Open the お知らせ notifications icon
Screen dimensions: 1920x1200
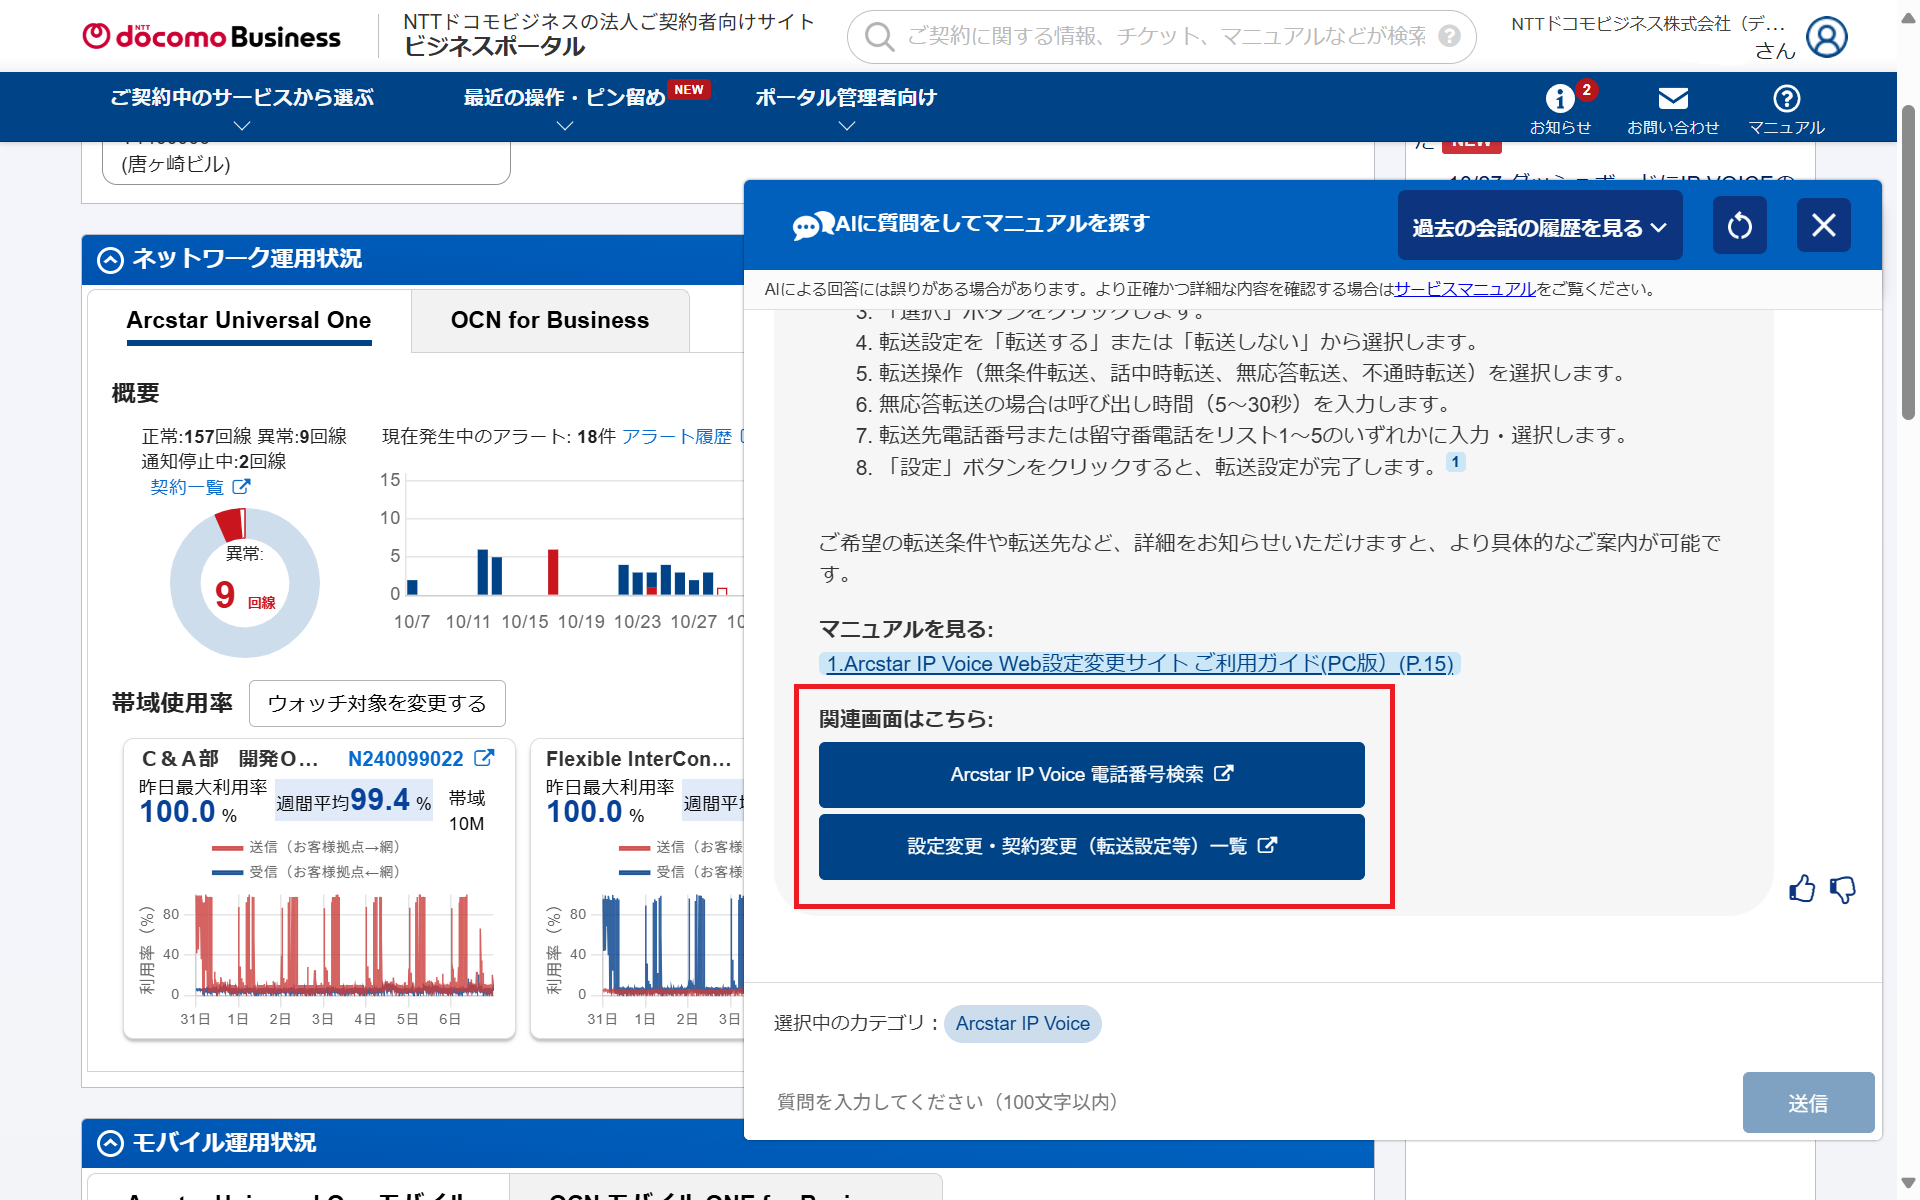(1559, 100)
